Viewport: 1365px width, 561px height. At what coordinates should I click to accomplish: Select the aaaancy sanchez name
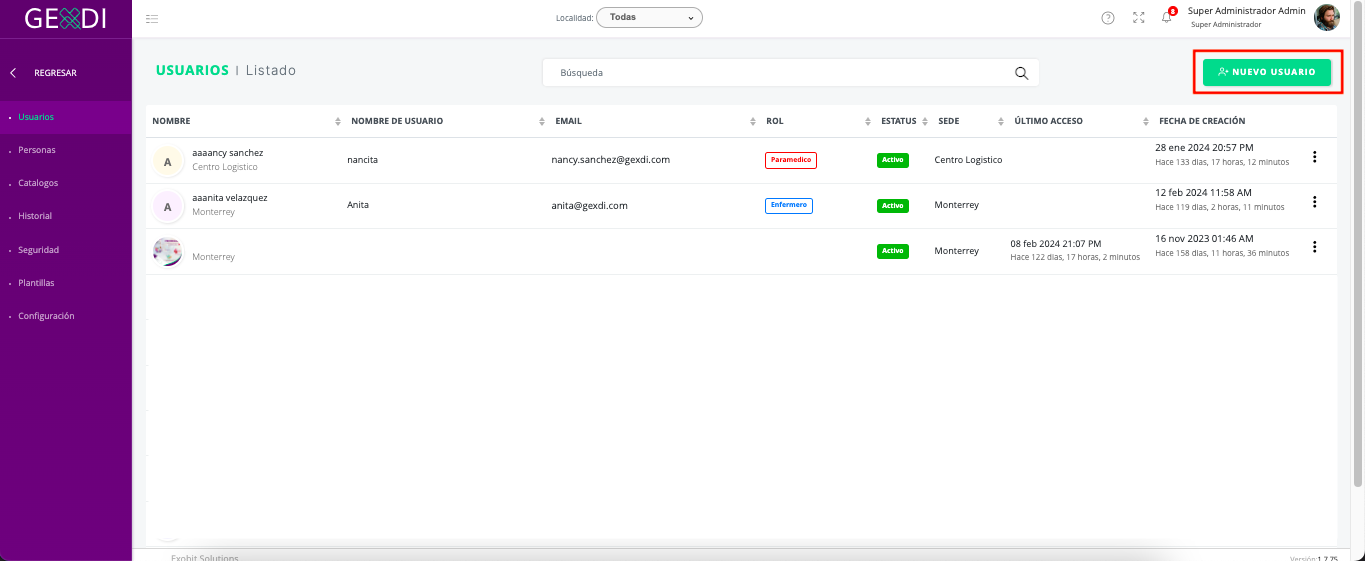point(228,153)
